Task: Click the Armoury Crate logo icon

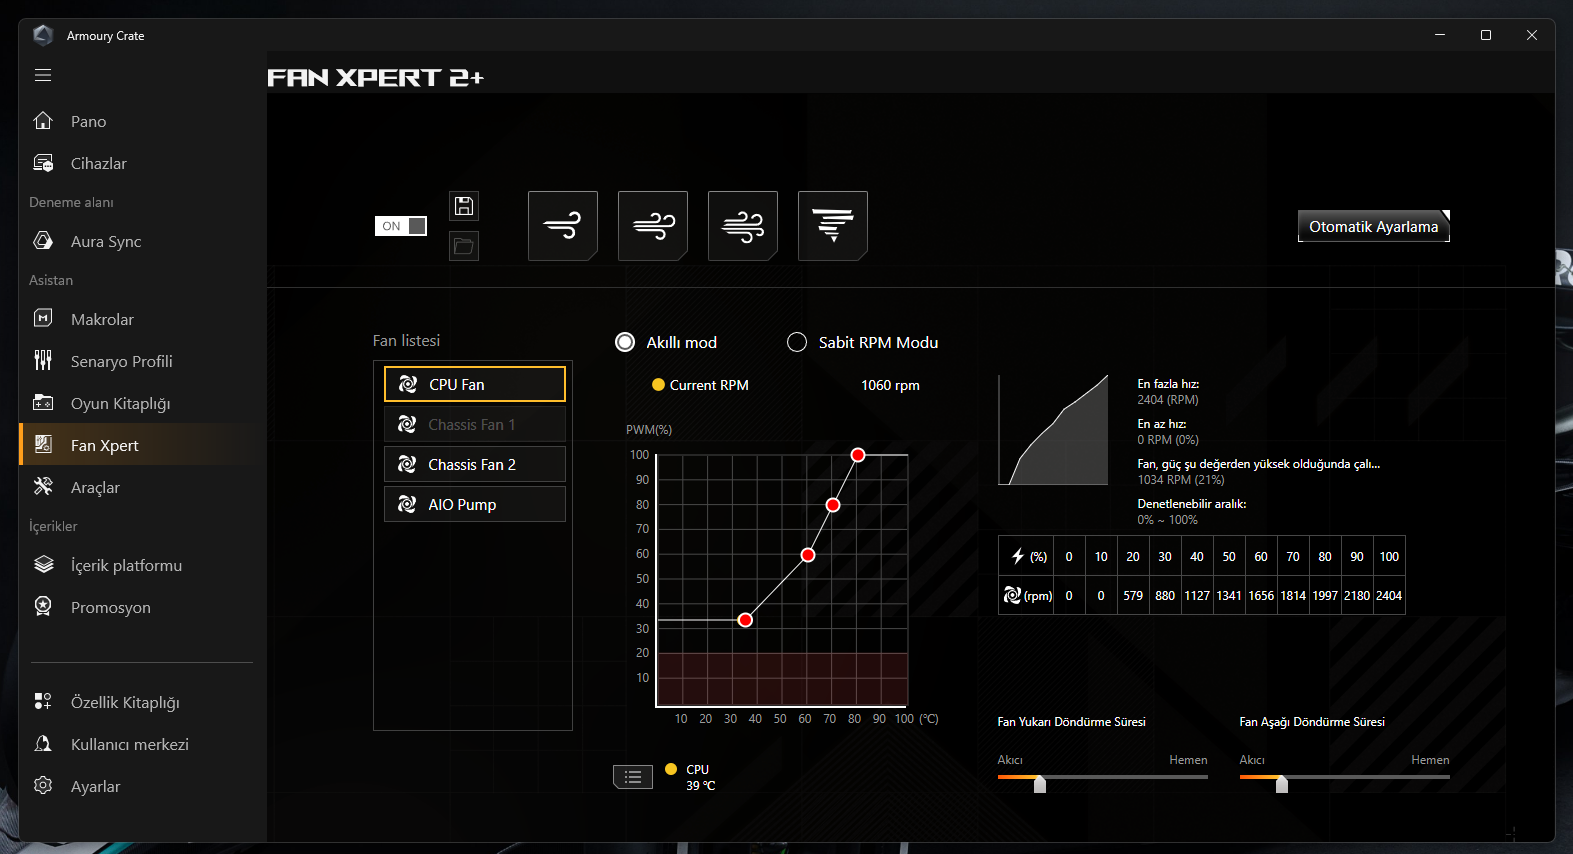Action: (x=43, y=36)
